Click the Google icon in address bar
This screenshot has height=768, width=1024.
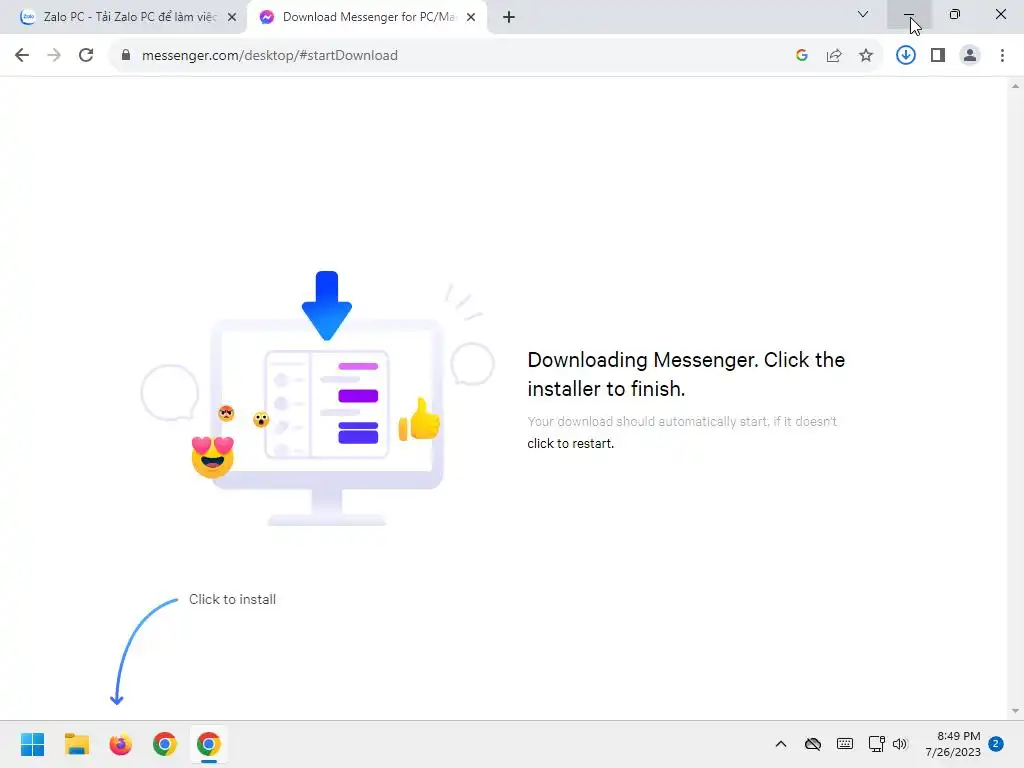pos(802,56)
